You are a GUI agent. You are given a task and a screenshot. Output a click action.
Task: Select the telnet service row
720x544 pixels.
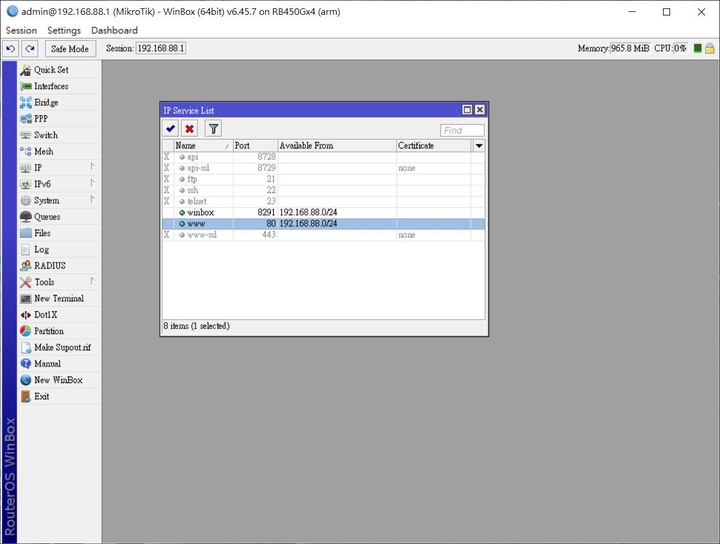324,201
